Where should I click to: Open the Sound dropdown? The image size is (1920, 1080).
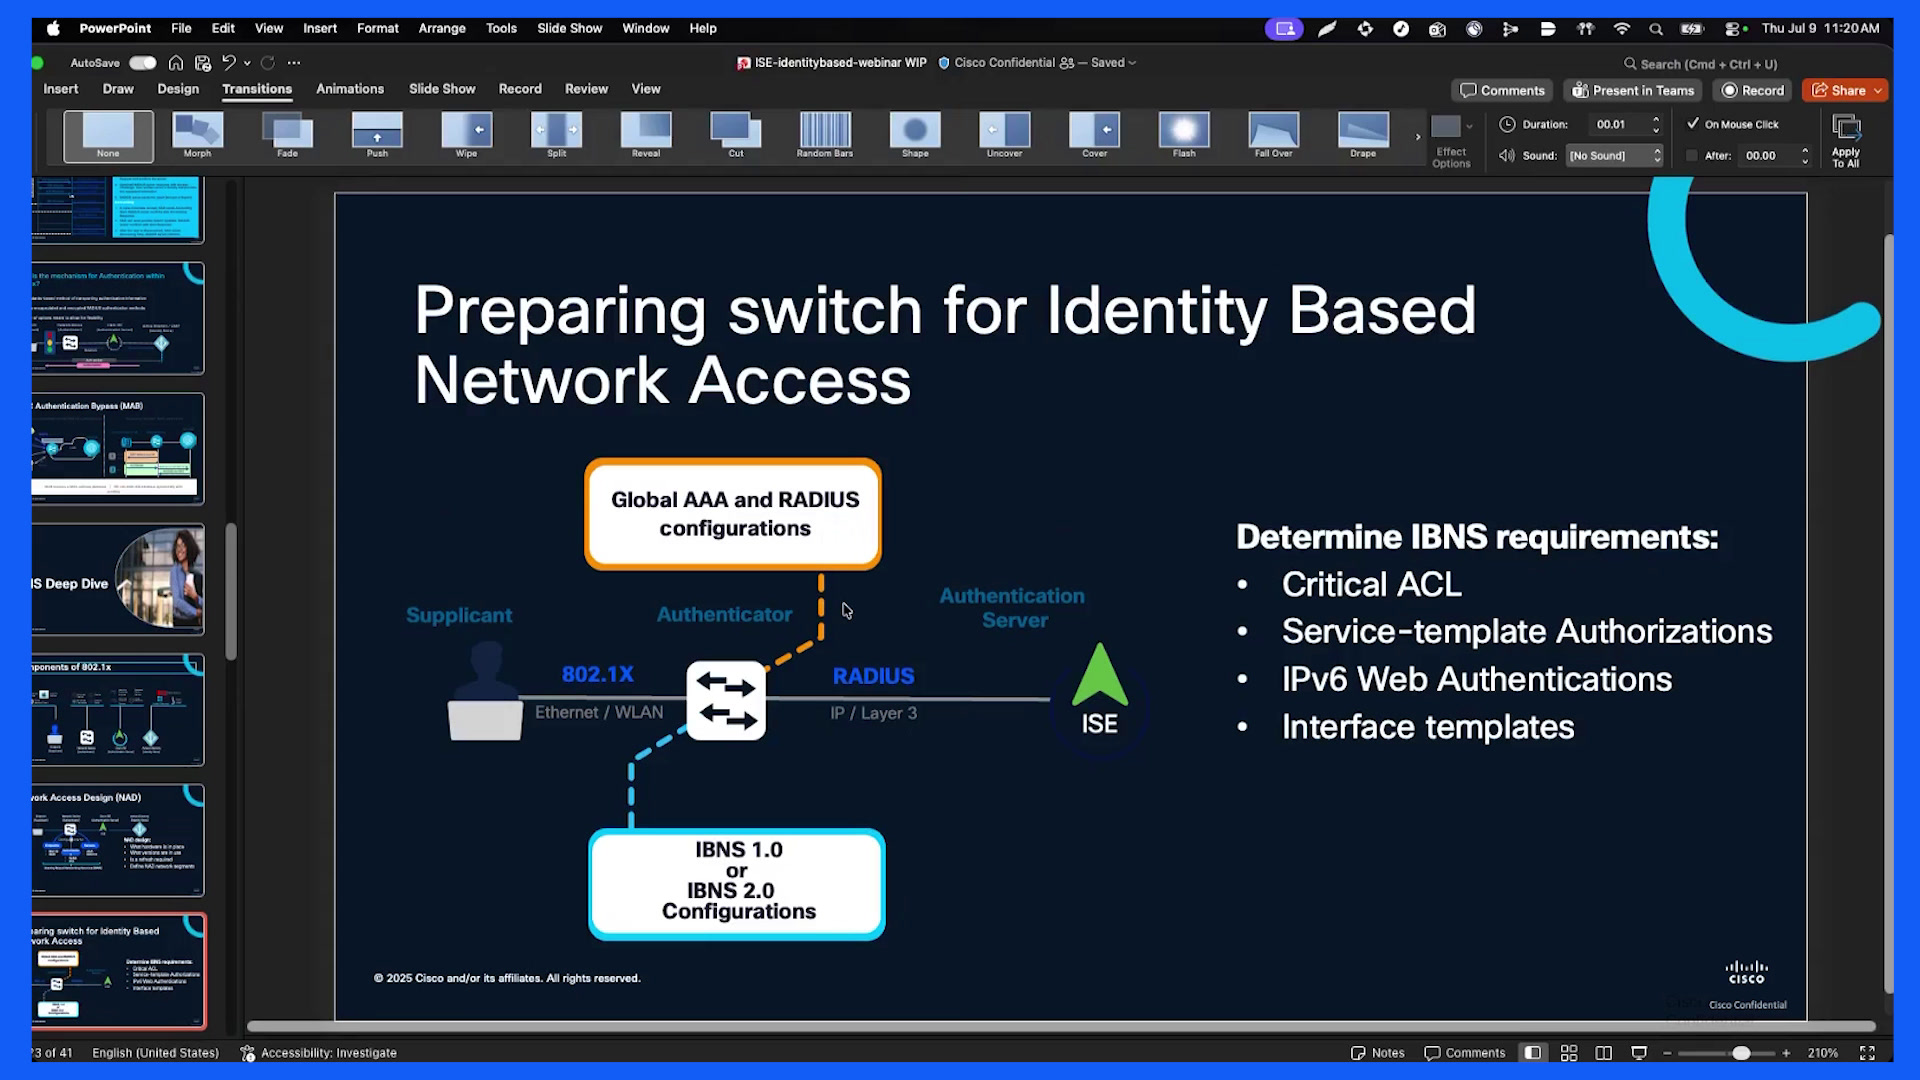coord(1615,156)
